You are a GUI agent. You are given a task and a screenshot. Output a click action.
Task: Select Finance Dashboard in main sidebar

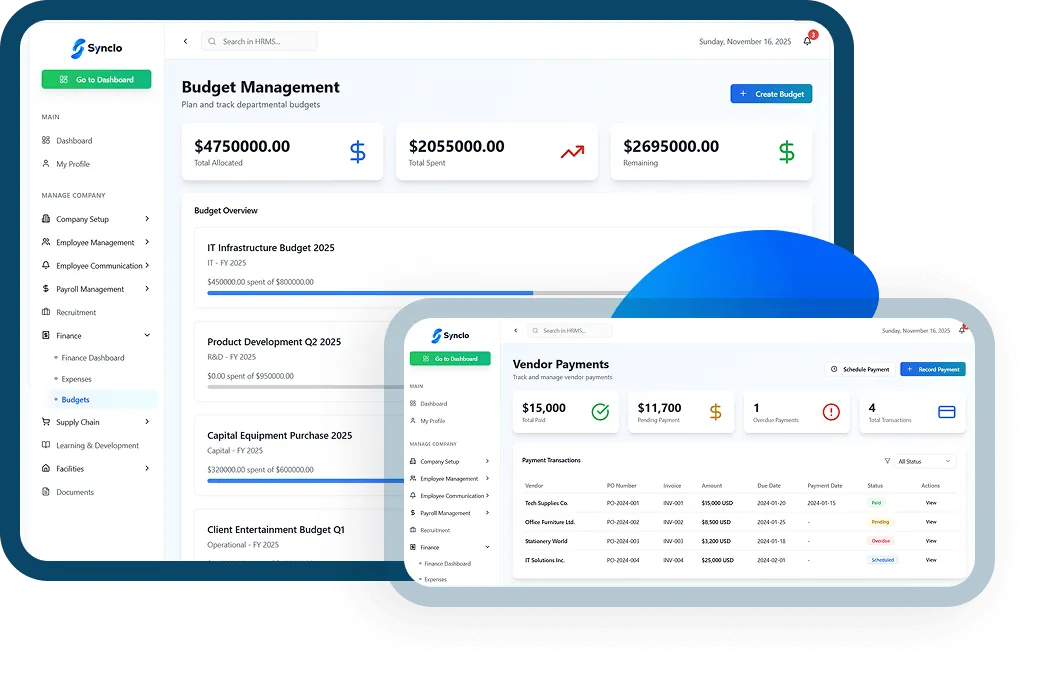93,358
